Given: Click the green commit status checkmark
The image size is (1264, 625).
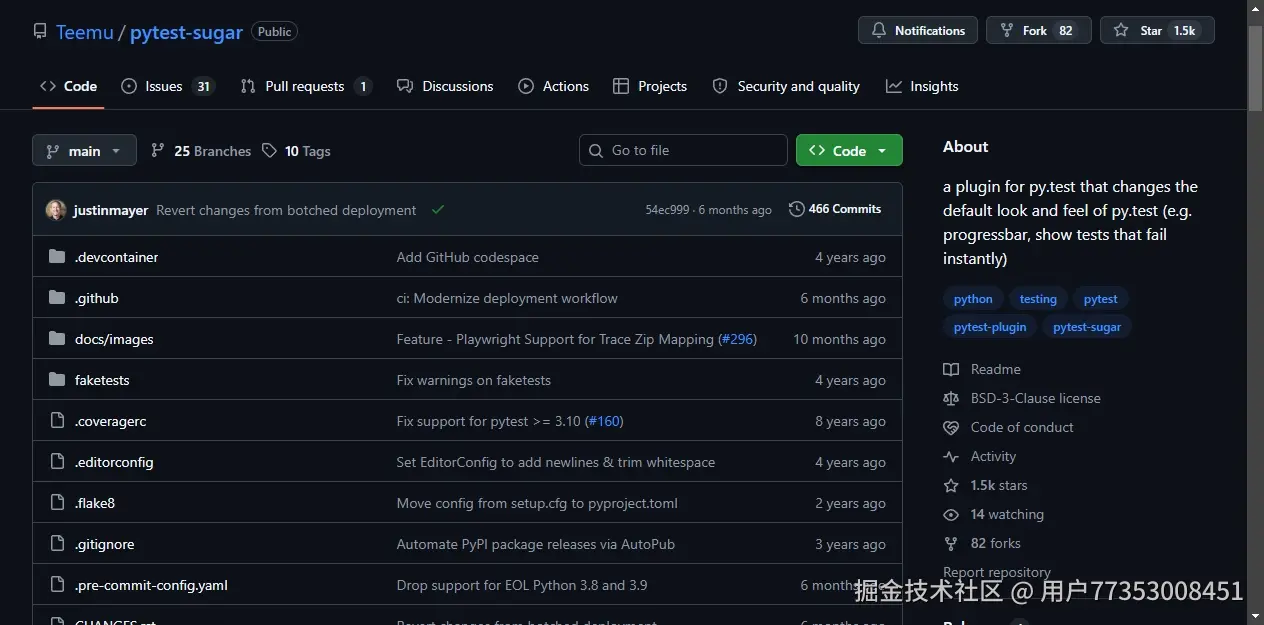Looking at the screenshot, I should [x=438, y=210].
